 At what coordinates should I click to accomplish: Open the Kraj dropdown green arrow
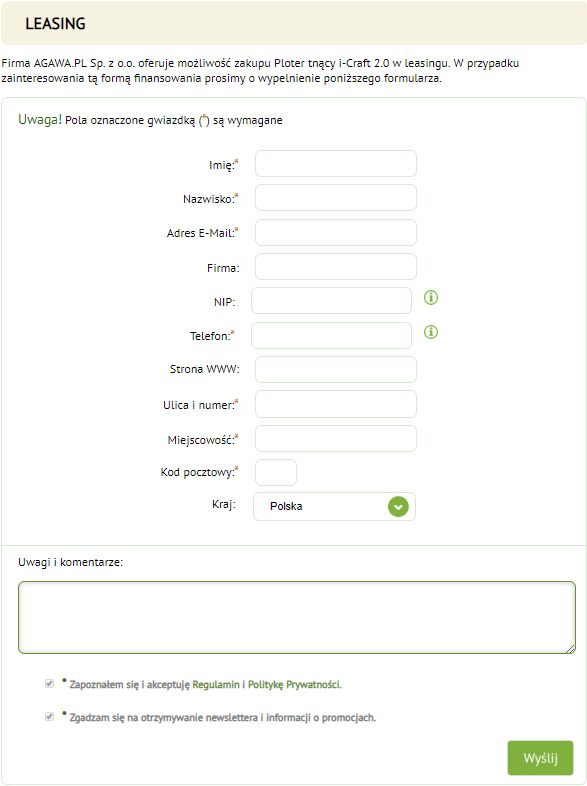[x=398, y=507]
